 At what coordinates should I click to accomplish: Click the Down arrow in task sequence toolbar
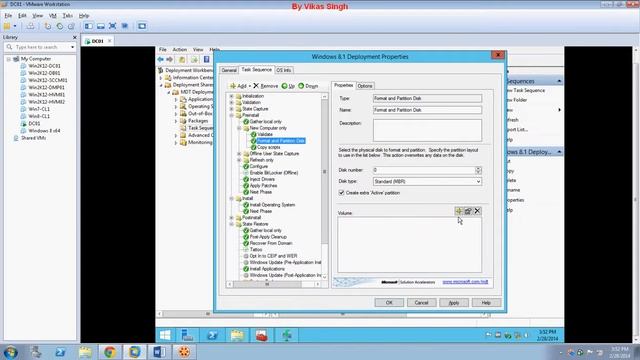[308, 86]
